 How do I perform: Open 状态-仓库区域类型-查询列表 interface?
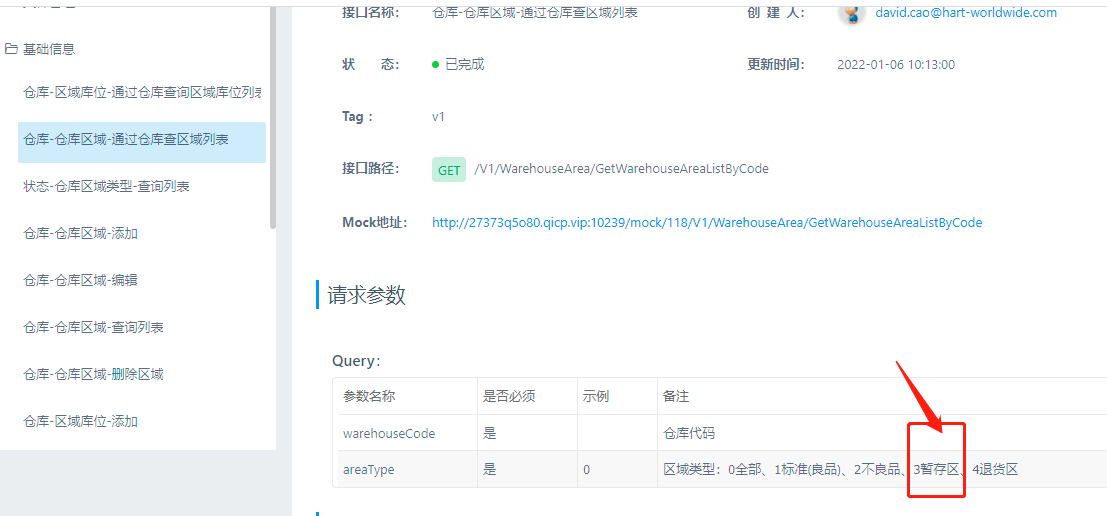(x=106, y=187)
